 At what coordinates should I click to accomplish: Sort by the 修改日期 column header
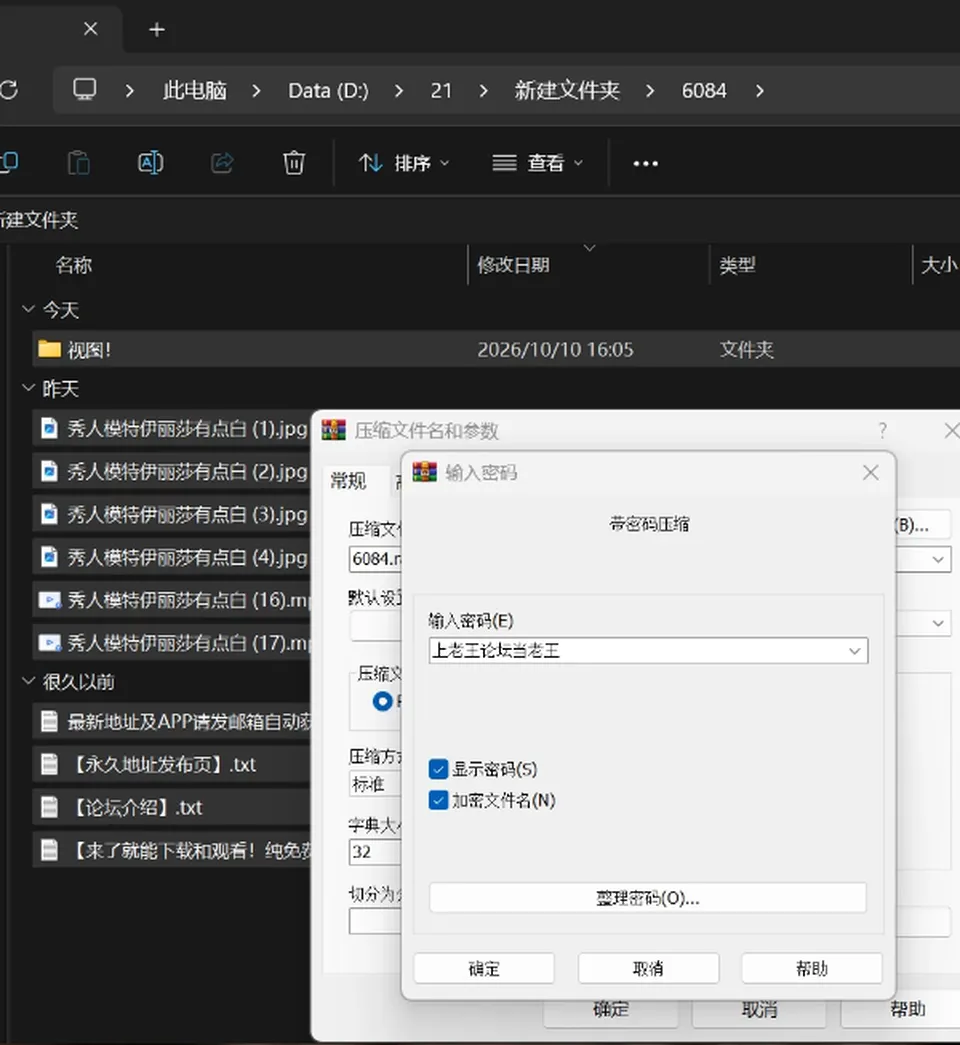(x=513, y=265)
